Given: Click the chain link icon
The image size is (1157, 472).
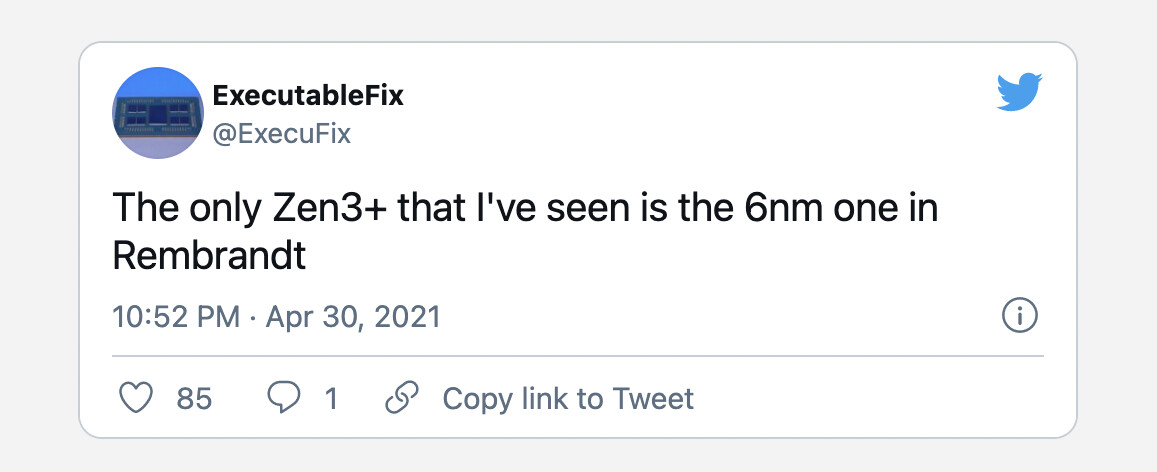Looking at the screenshot, I should pos(402,398).
